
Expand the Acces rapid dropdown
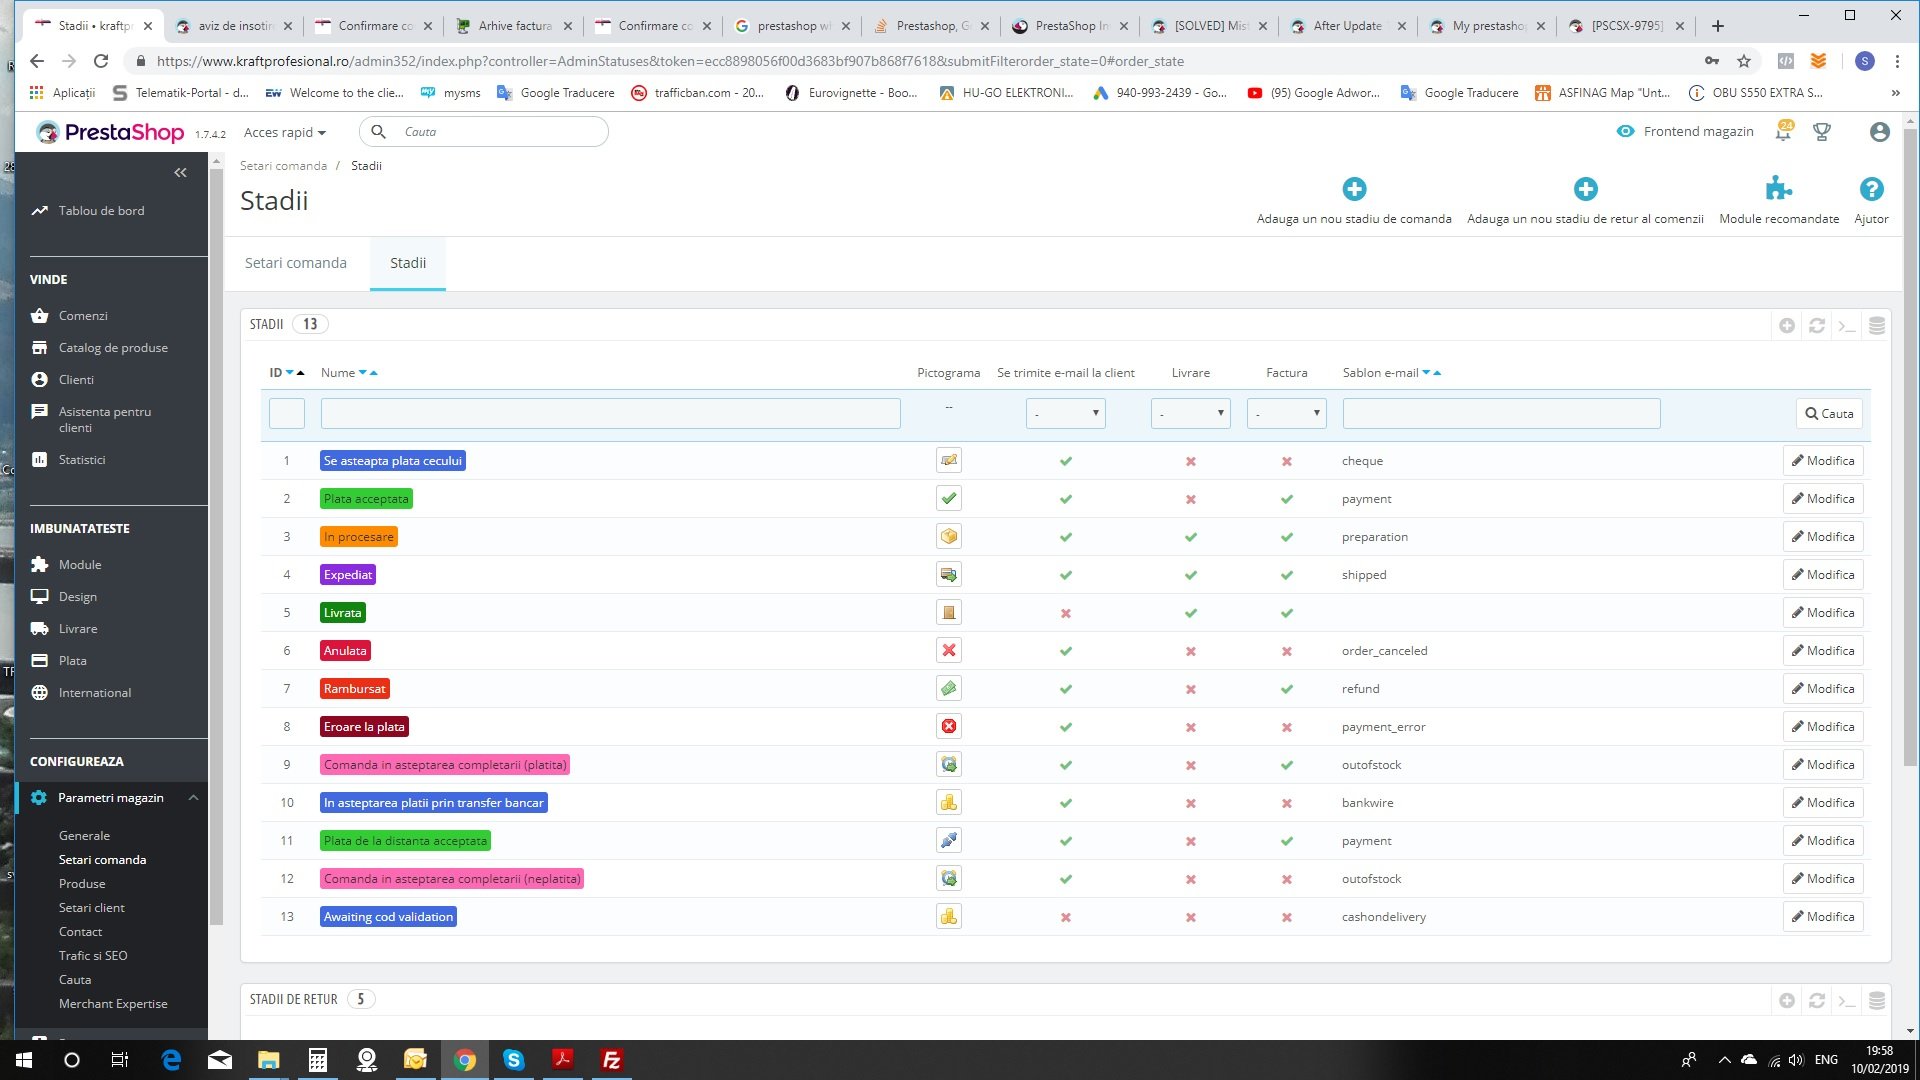point(285,132)
